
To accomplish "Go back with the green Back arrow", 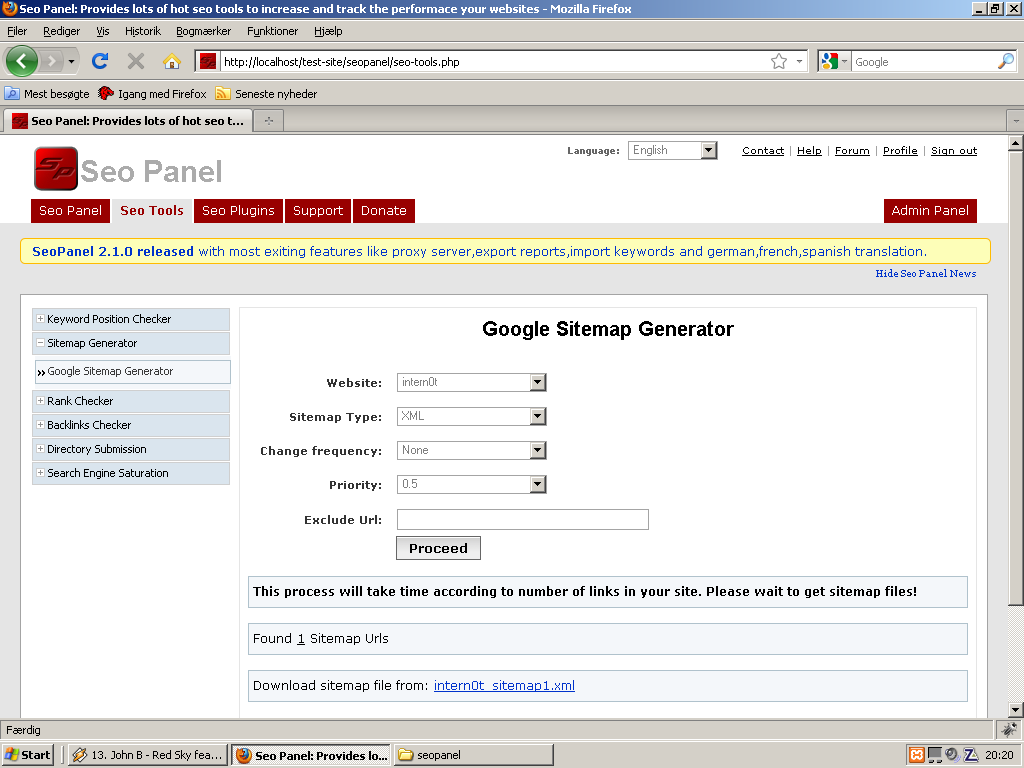I will (x=22, y=61).
